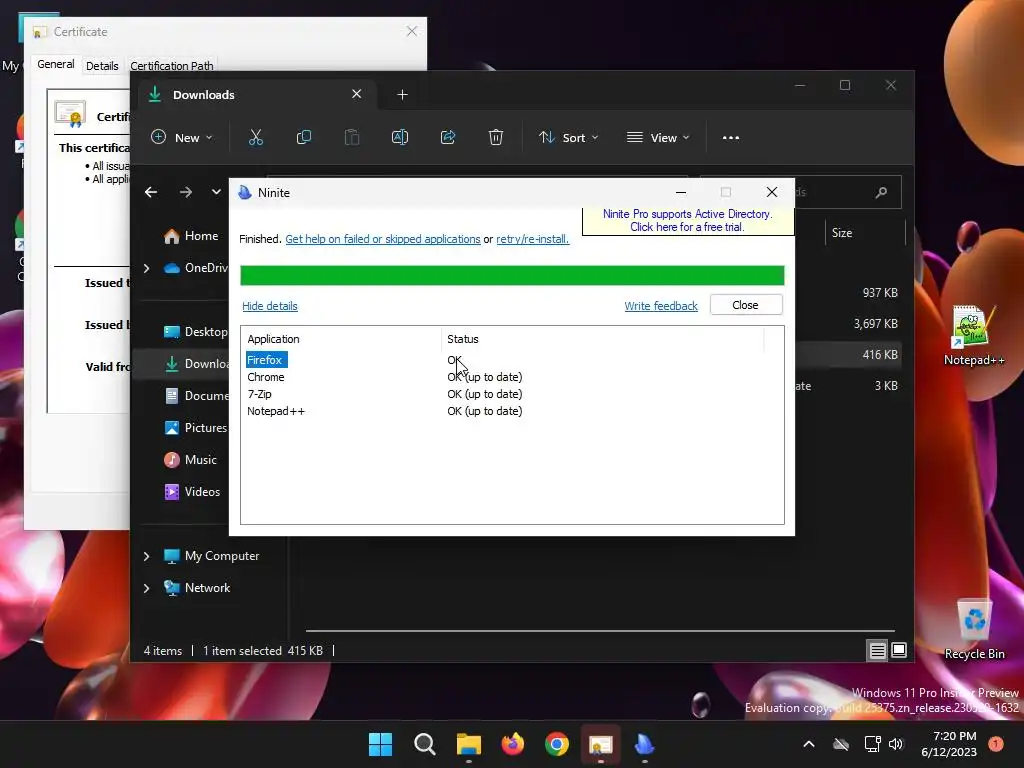Screen dimensions: 1024x768
Task: Switch to Certification Path tab
Action: click(172, 65)
